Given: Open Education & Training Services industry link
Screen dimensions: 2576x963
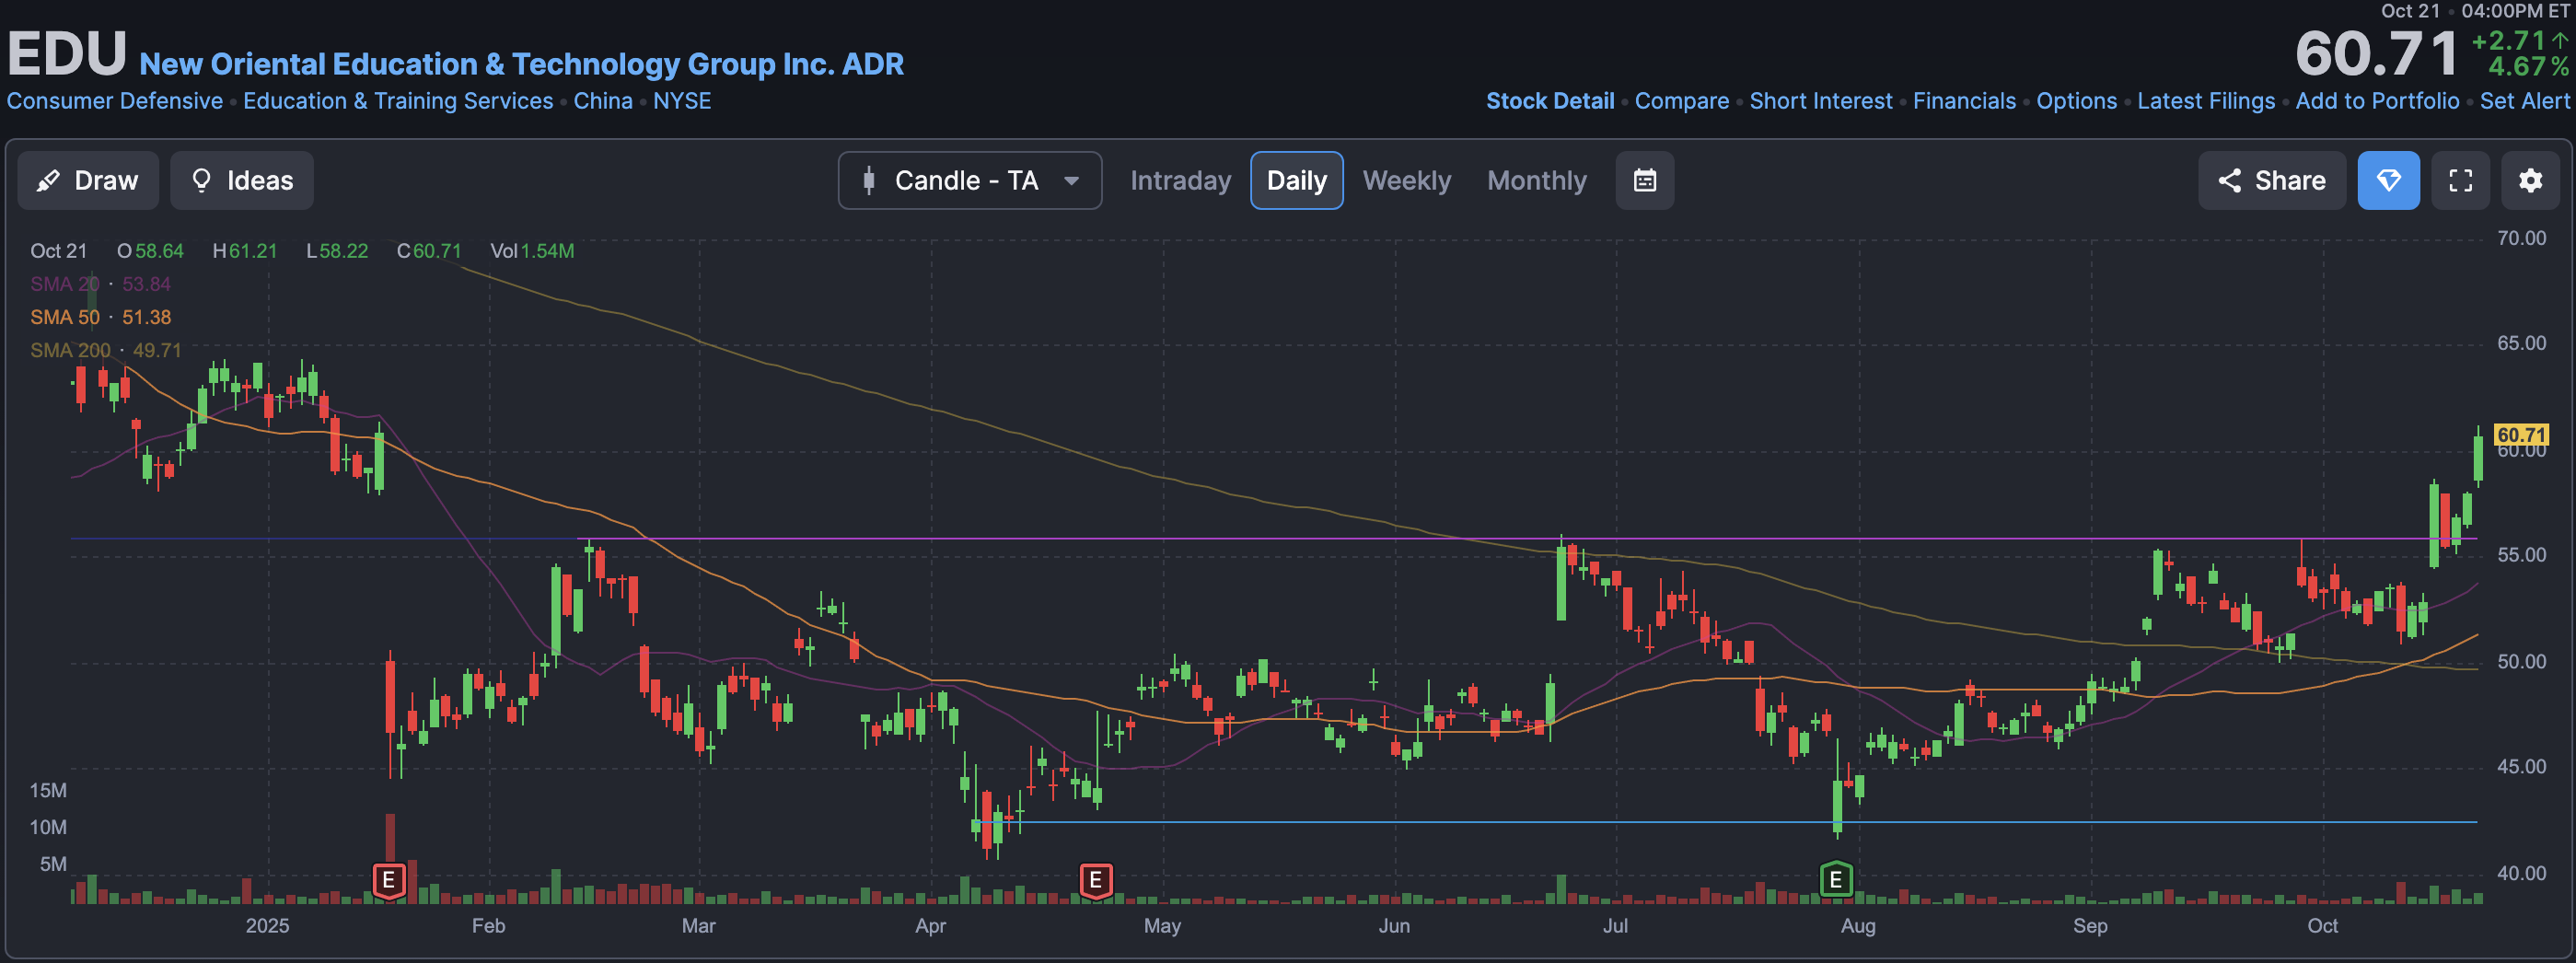Looking at the screenshot, I should [x=398, y=101].
